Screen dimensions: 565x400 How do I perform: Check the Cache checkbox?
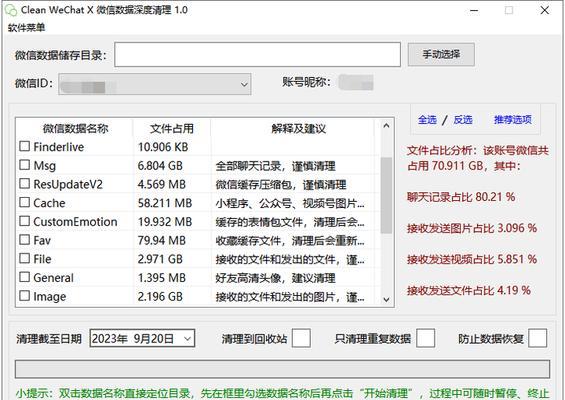25,202
